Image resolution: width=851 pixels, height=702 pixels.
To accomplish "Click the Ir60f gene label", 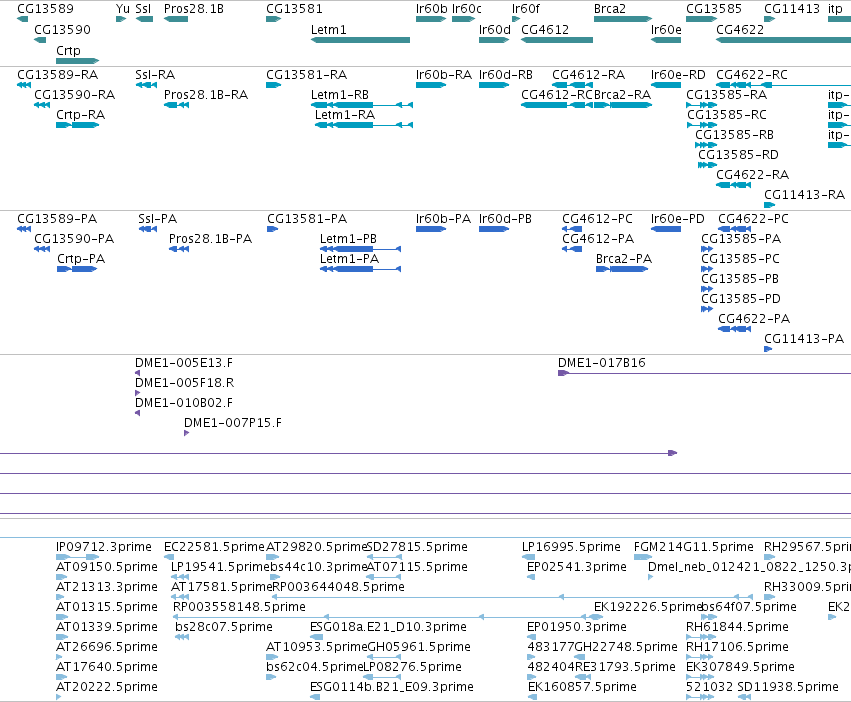I will point(526,9).
